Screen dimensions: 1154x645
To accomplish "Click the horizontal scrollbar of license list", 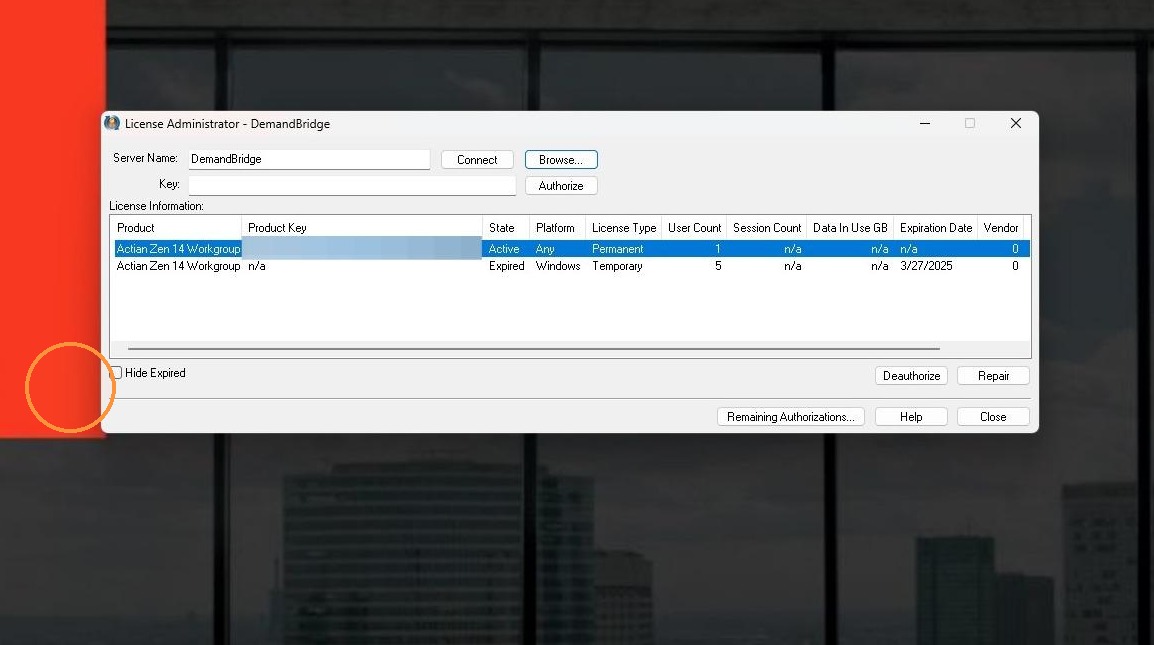I will point(534,348).
